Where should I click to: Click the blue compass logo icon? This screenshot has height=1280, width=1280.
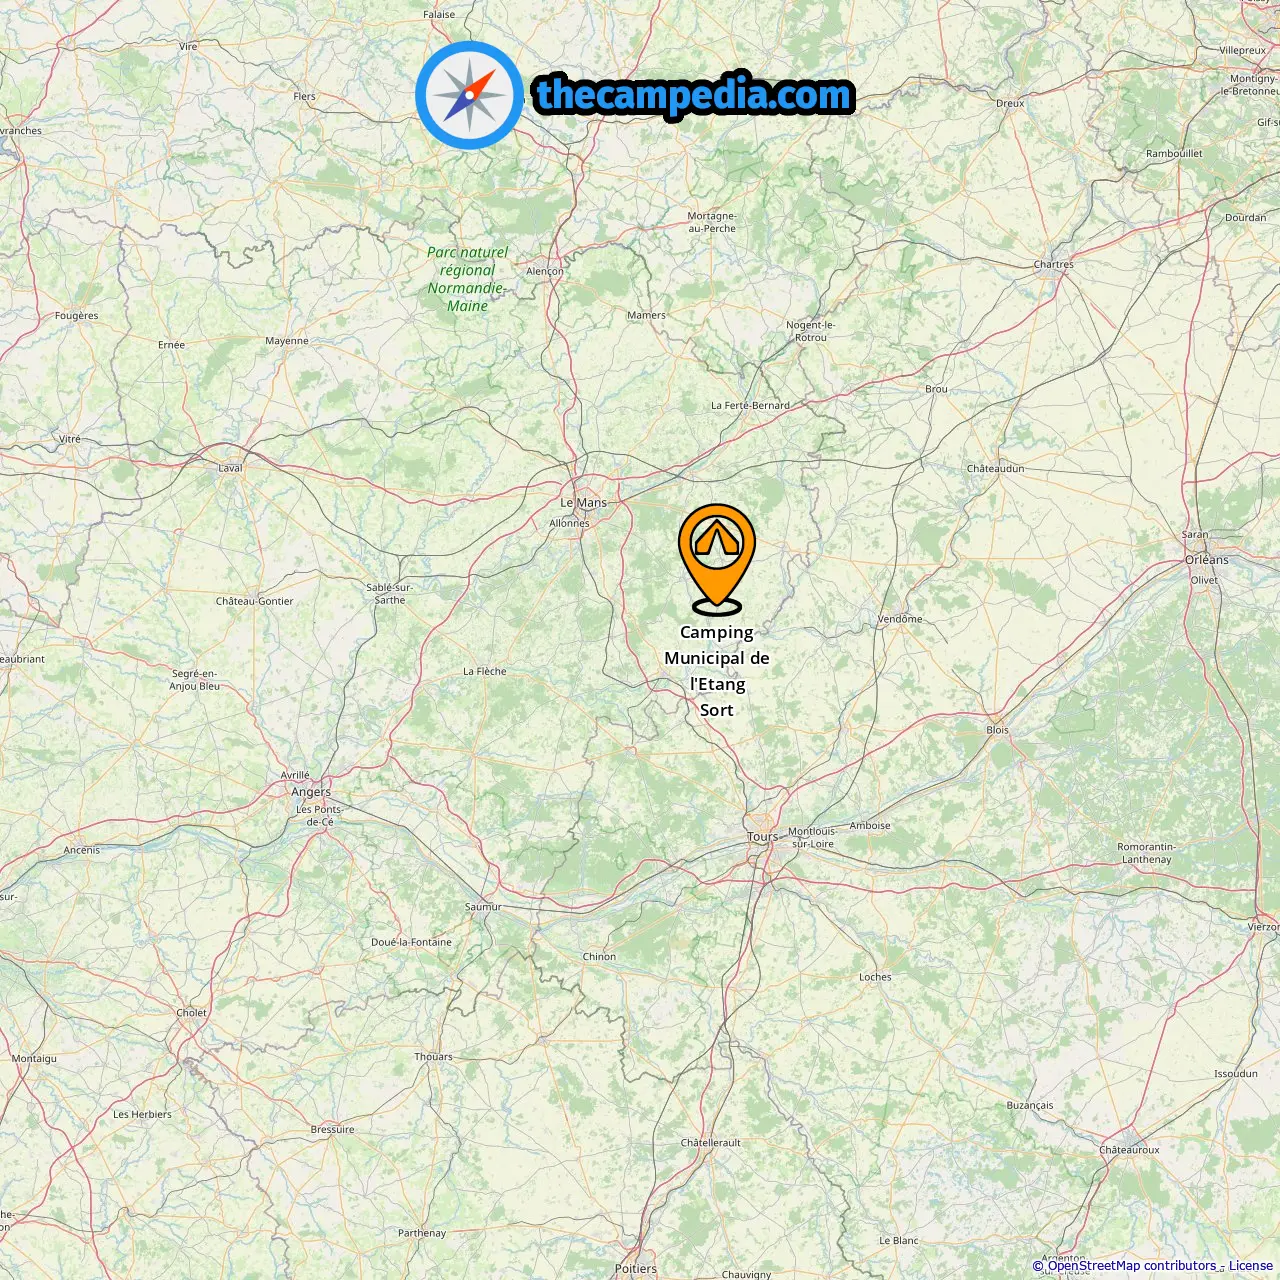tap(469, 95)
